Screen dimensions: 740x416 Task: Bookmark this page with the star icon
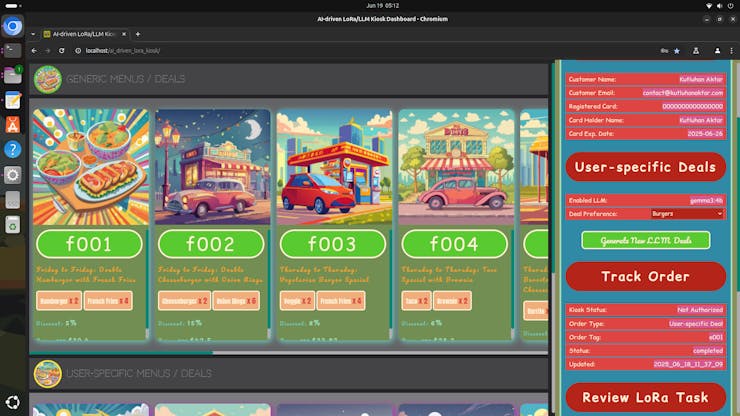(677, 51)
